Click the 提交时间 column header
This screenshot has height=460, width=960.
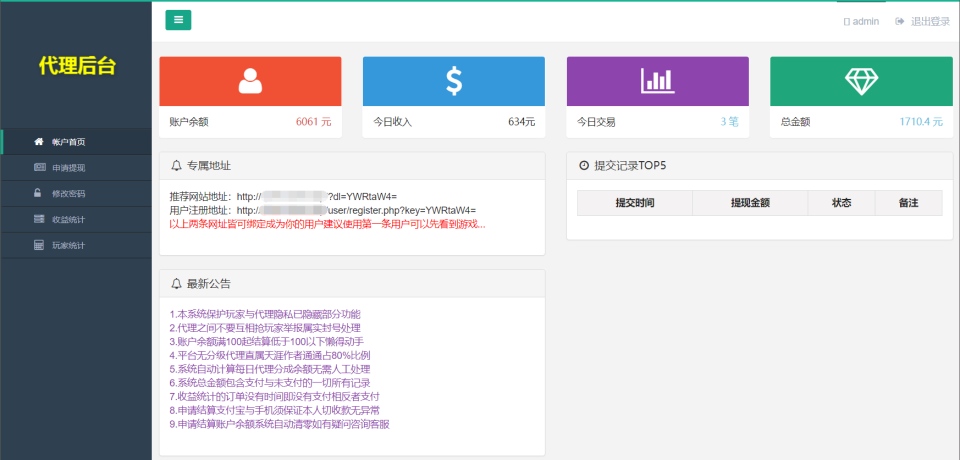[635, 203]
